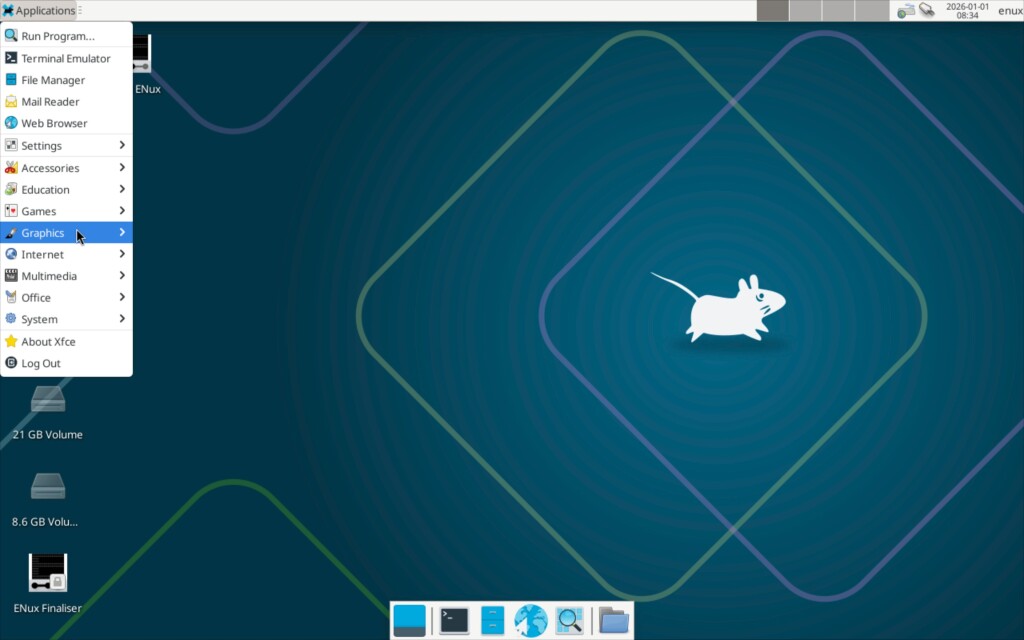Select Terminal Emulator menu entry
The height and width of the screenshot is (640, 1024).
coord(67,58)
